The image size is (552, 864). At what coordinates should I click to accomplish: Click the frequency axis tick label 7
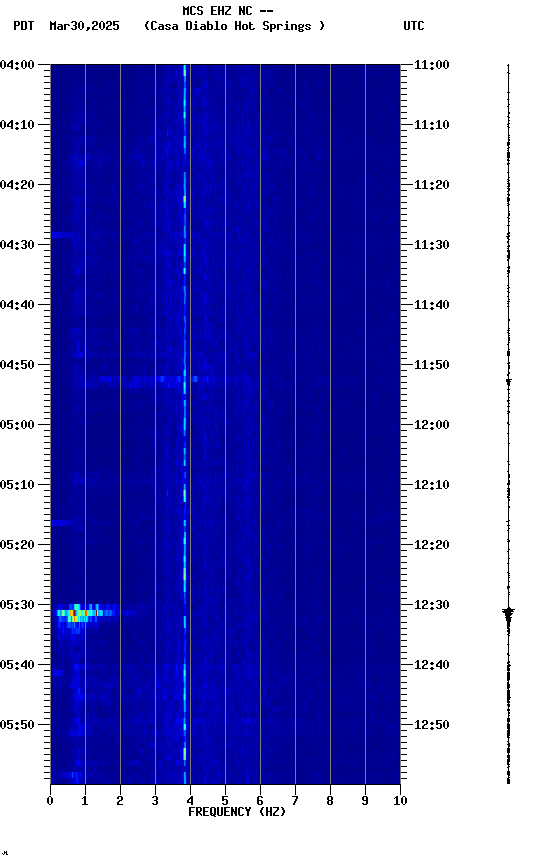(x=295, y=801)
